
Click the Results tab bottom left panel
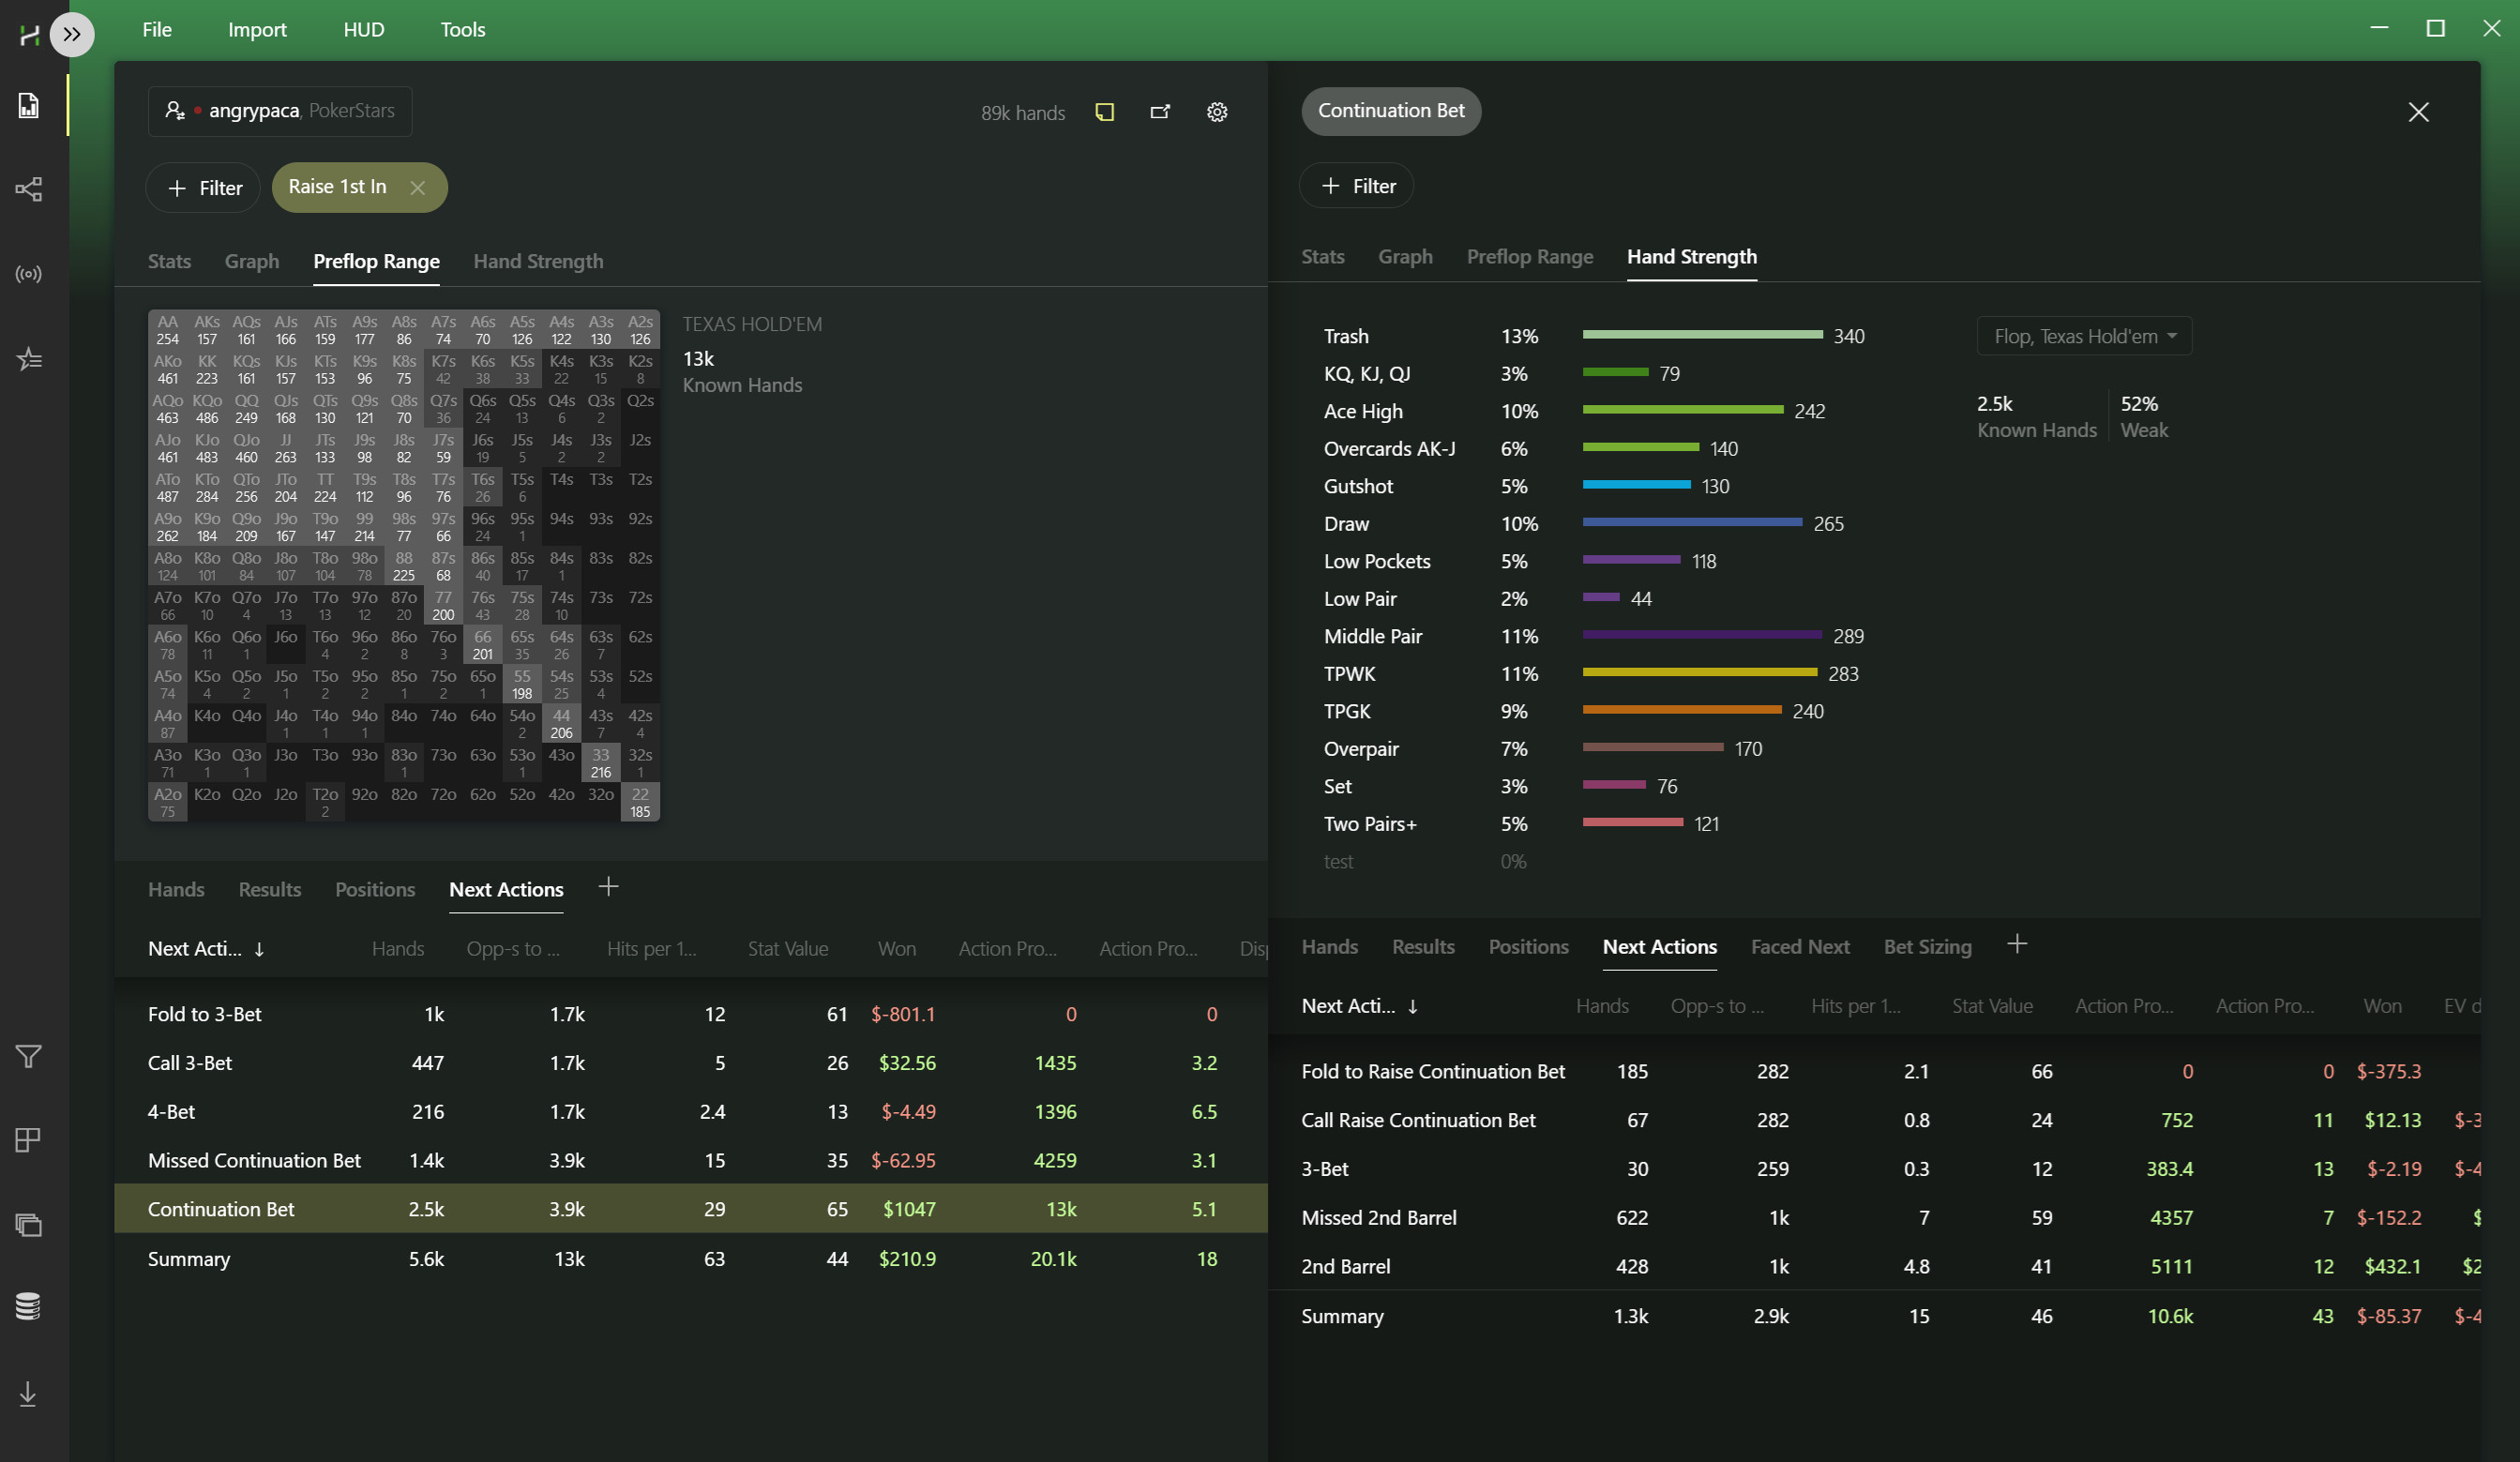[x=268, y=889]
